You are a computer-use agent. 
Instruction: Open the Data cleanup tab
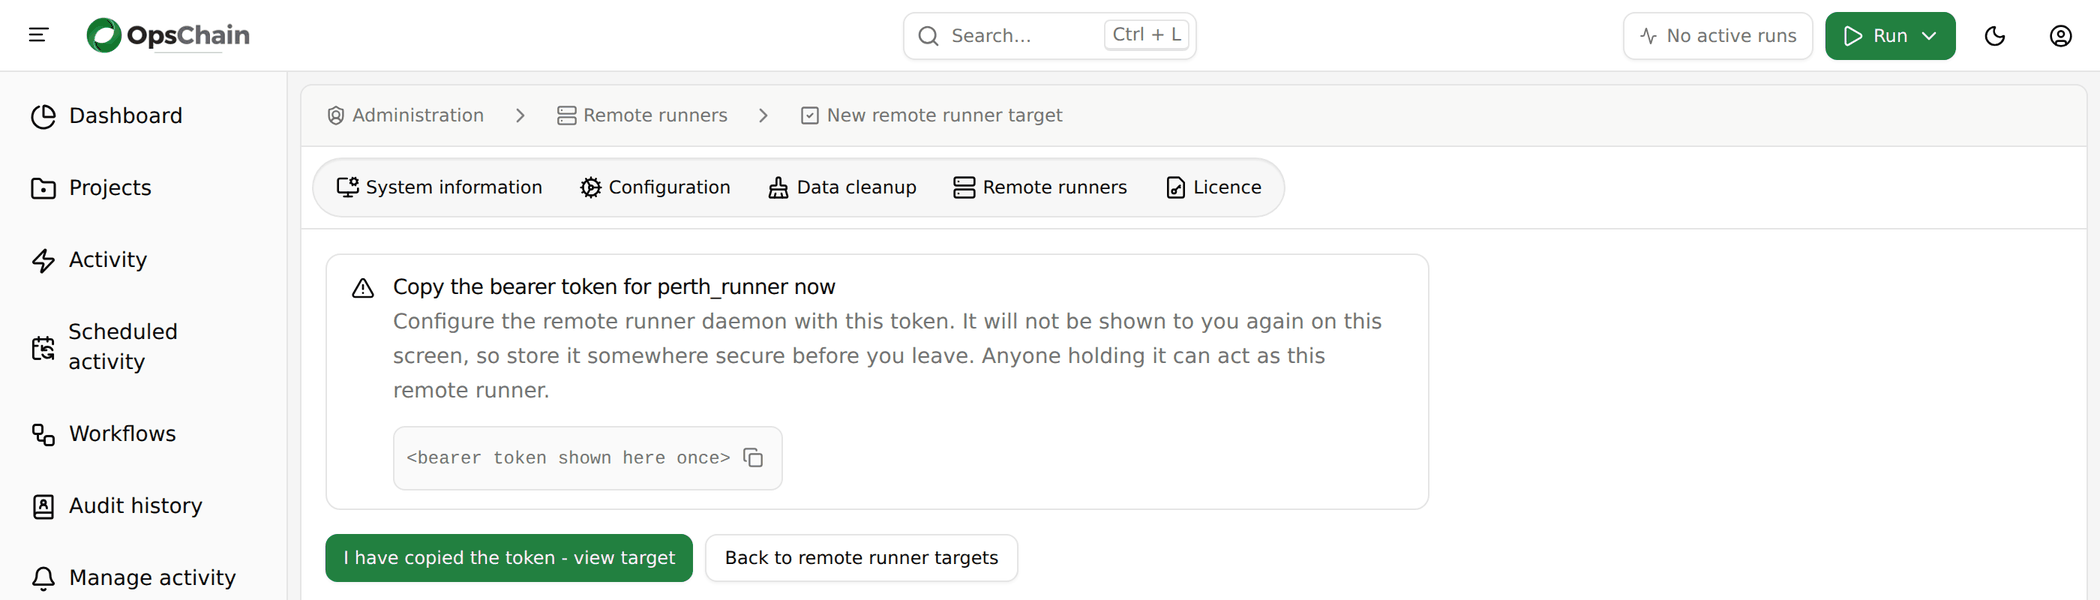[x=842, y=188]
